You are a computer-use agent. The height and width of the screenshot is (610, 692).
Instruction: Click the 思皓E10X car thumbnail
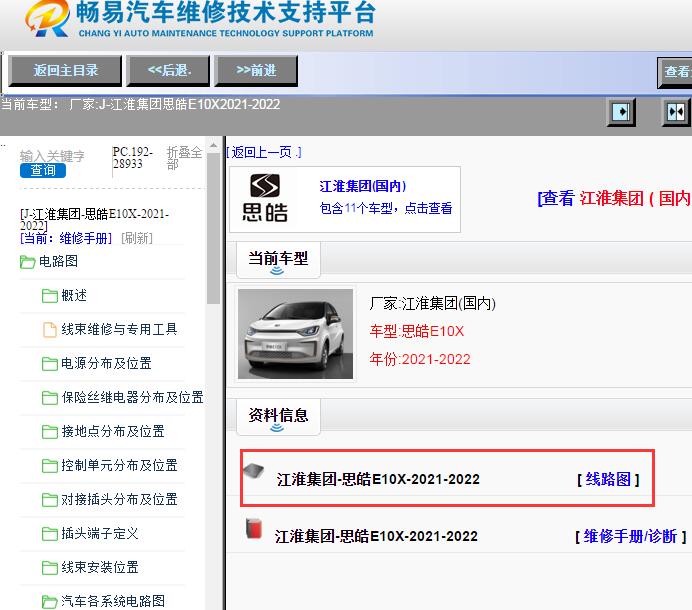295,334
